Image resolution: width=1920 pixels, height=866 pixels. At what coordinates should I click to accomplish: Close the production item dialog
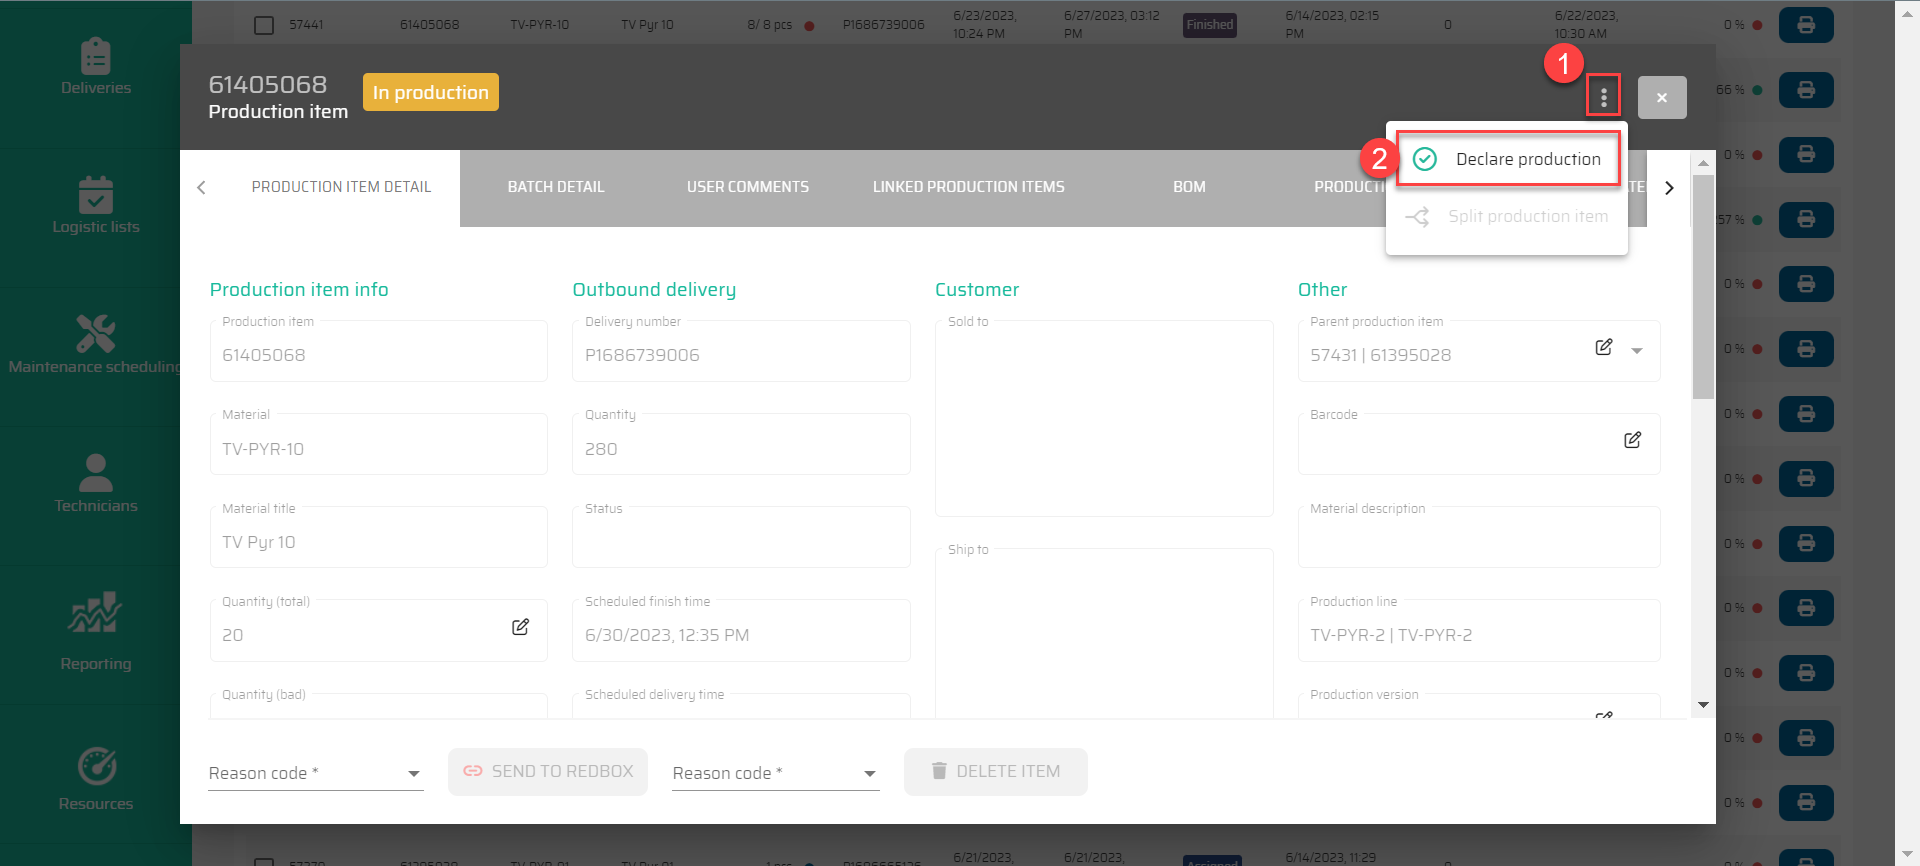(x=1661, y=98)
